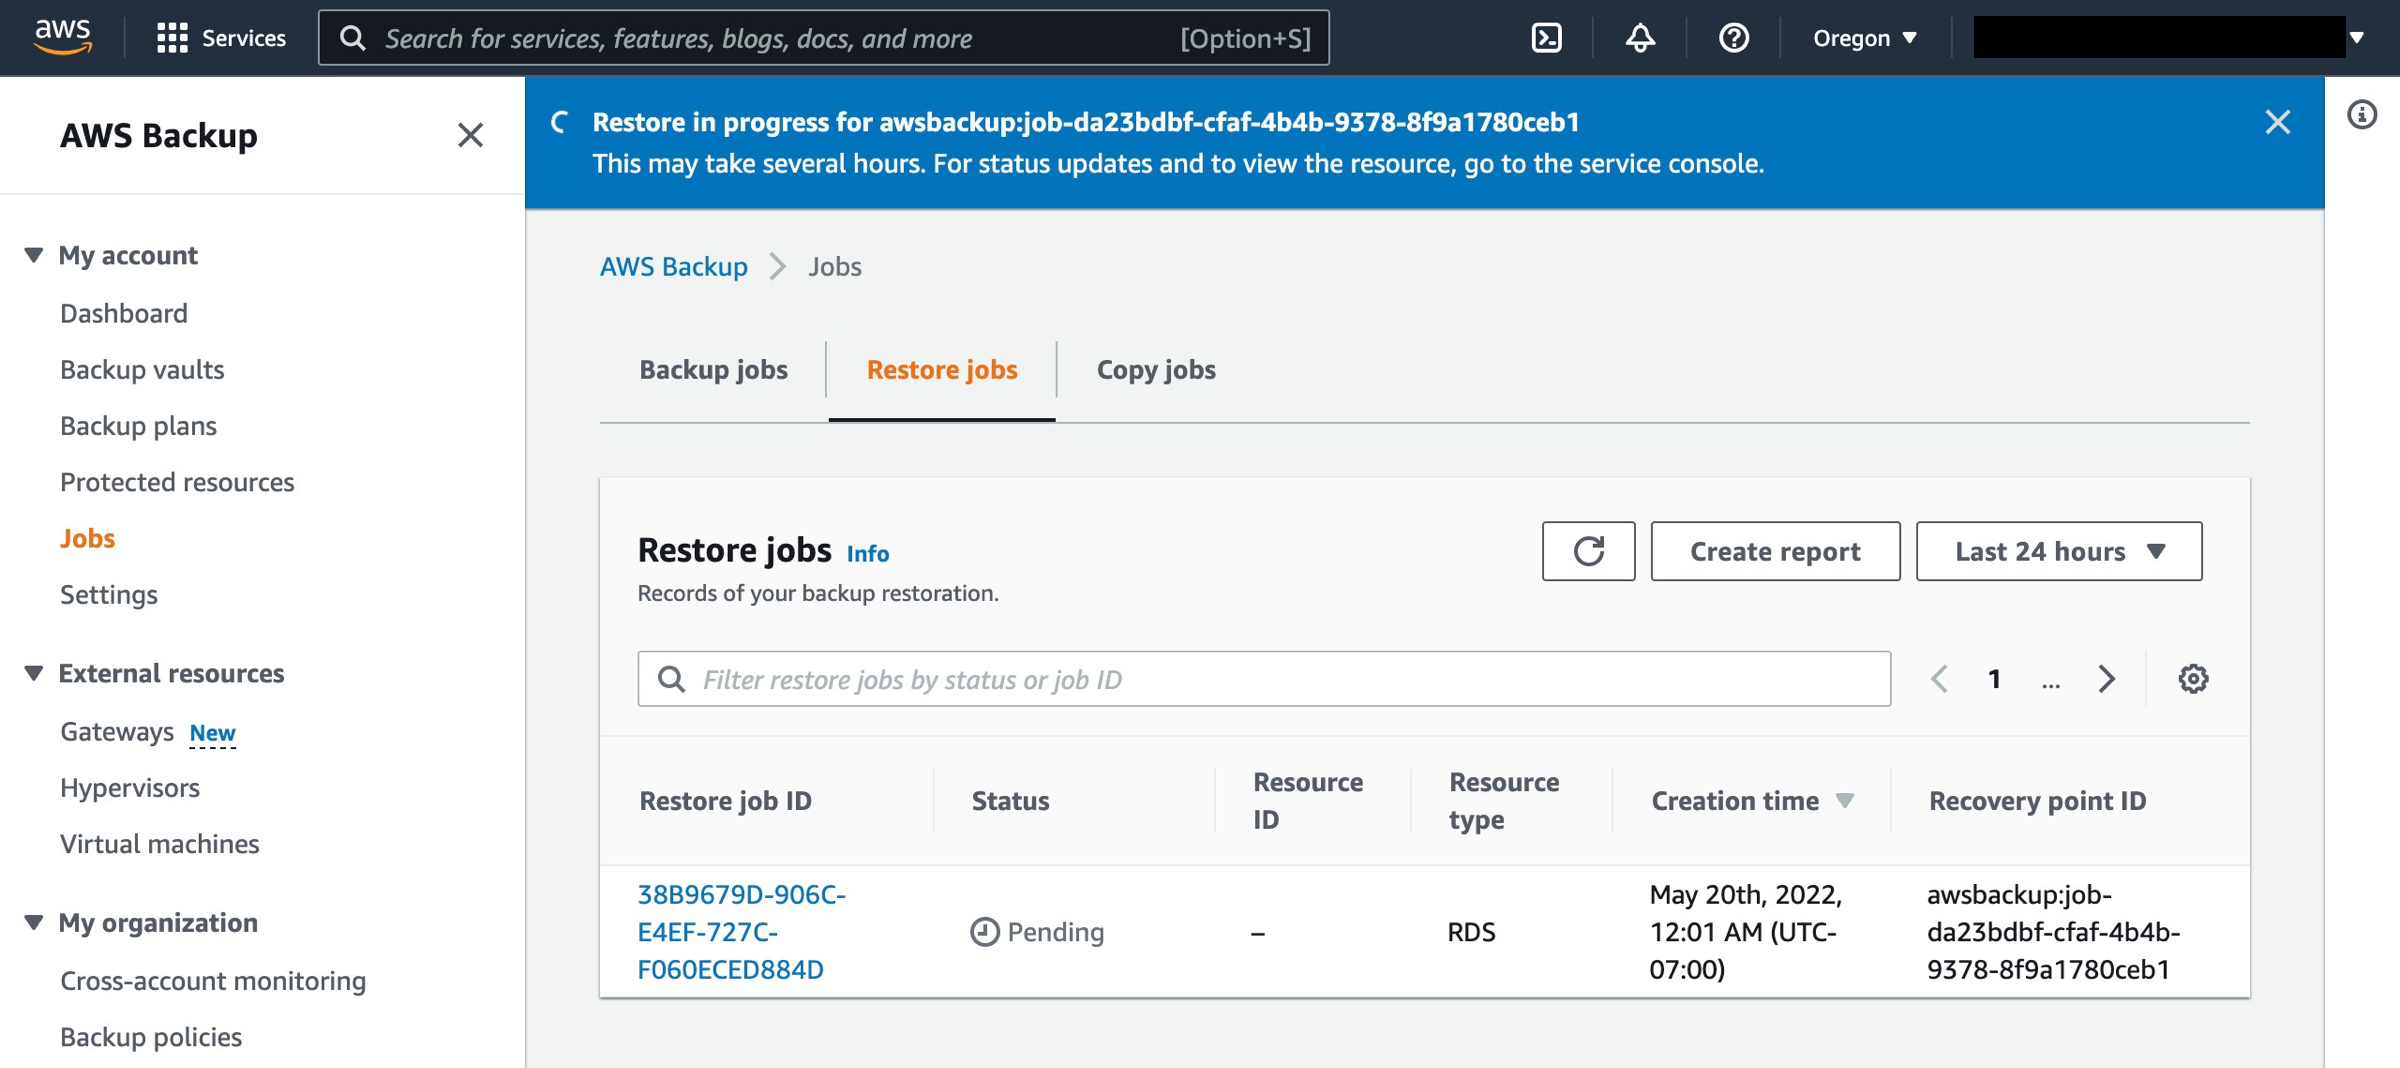2400x1068 pixels.
Task: Switch to the Backup jobs tab
Action: 713,370
